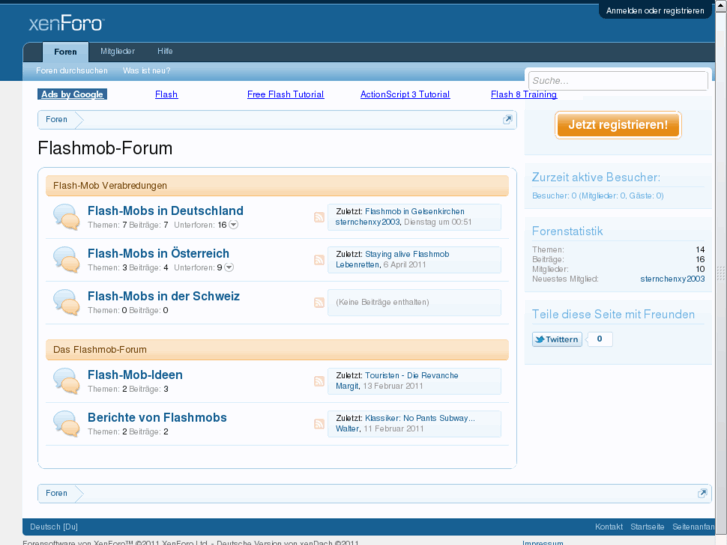The height and width of the screenshot is (545, 727).
Task: Expand Unterforen list for Flash-Mobs in Österreich
Action: pos(229,268)
